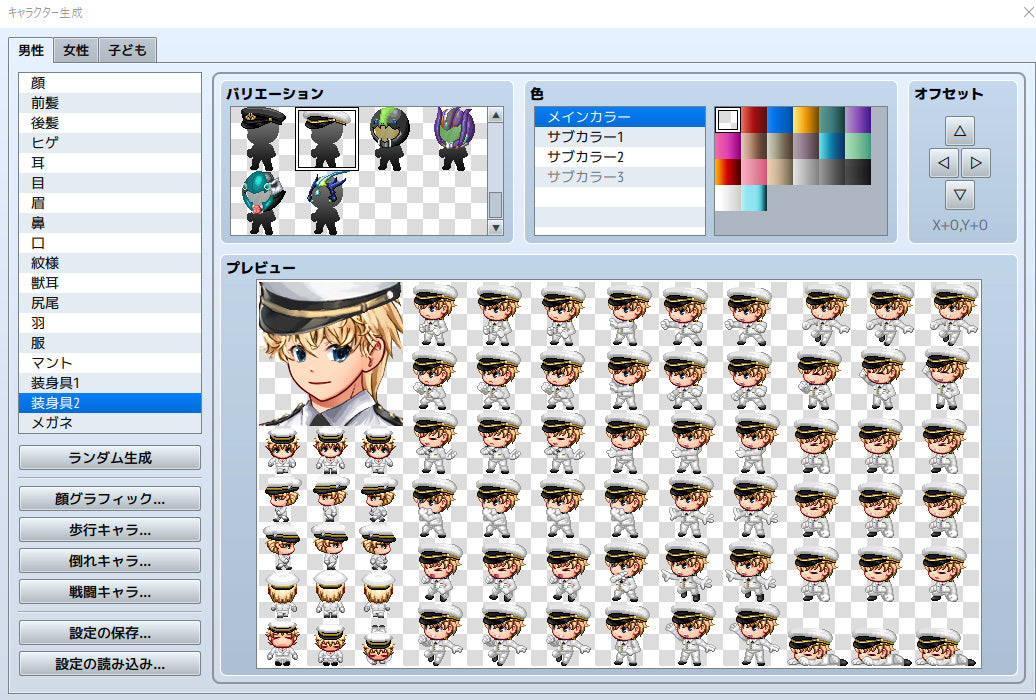Pick the dark teal color swatch

(x=832, y=120)
